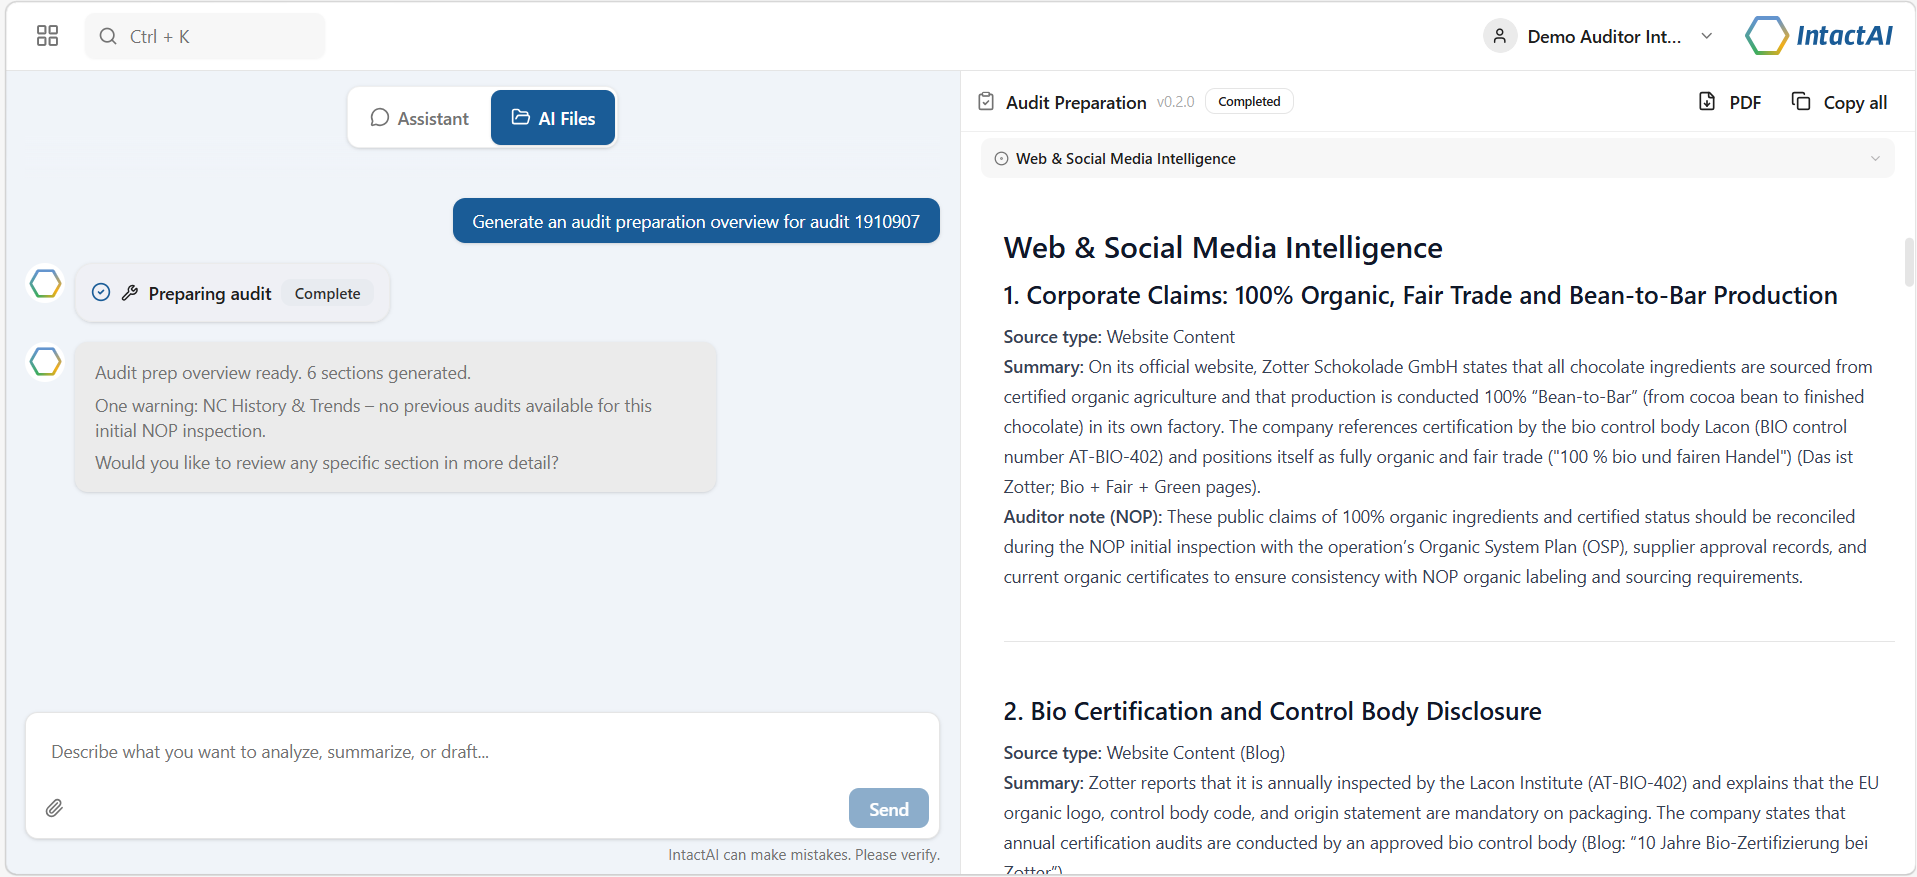
Task: Select the audit preparation request message
Action: [x=696, y=221]
